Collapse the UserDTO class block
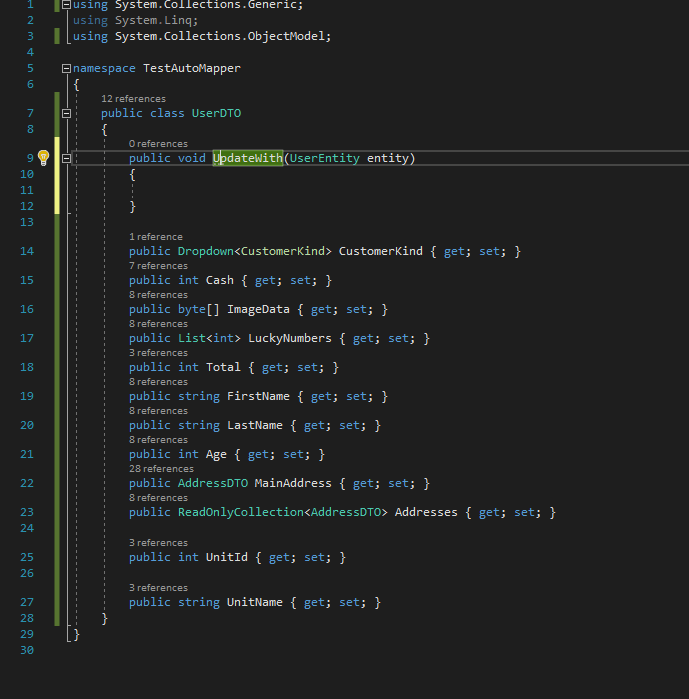This screenshot has height=699, width=689. pos(66,113)
